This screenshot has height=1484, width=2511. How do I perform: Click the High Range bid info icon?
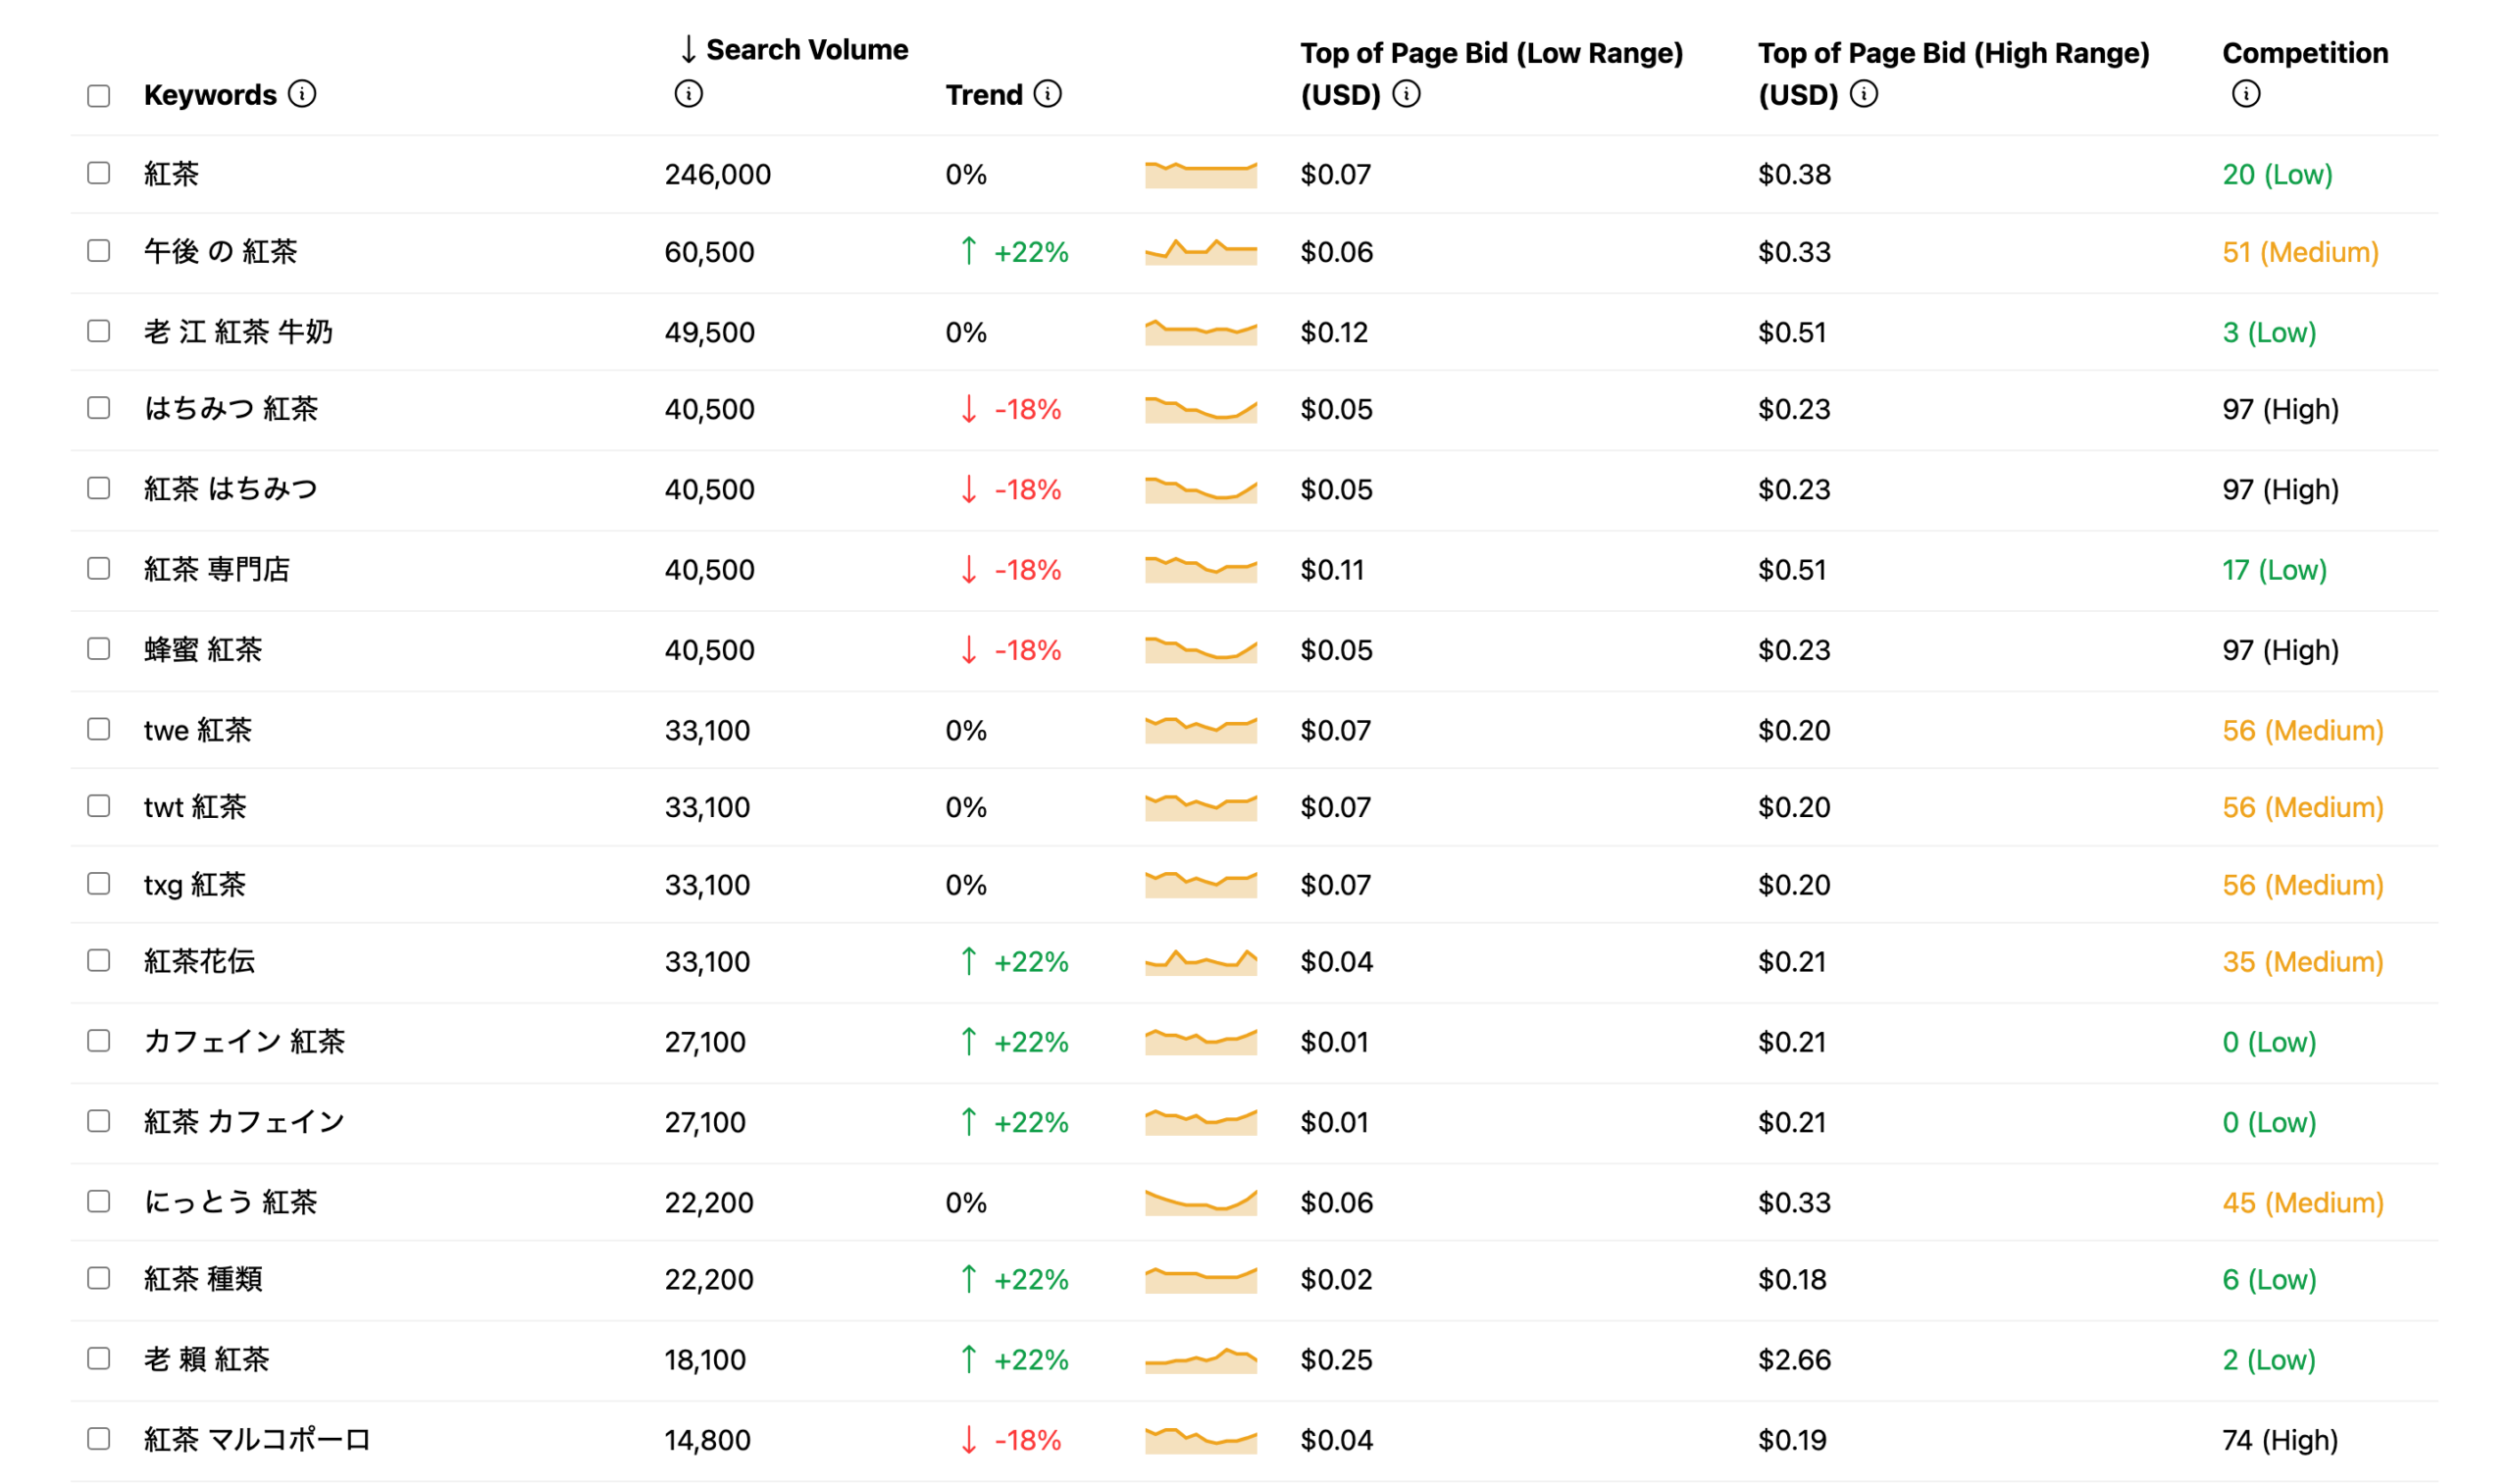[1863, 94]
